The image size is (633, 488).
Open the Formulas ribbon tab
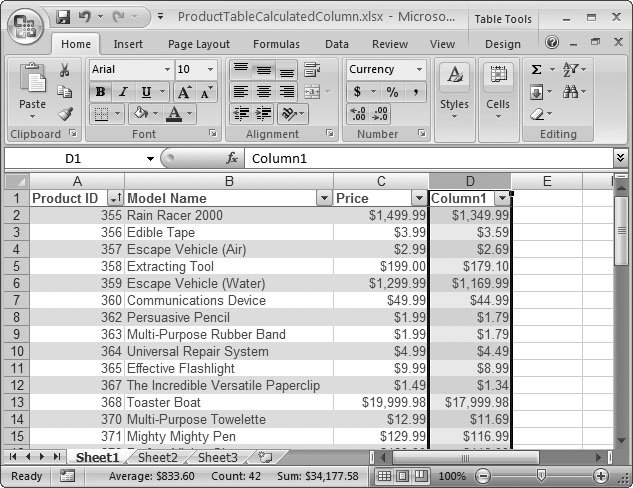coord(276,44)
